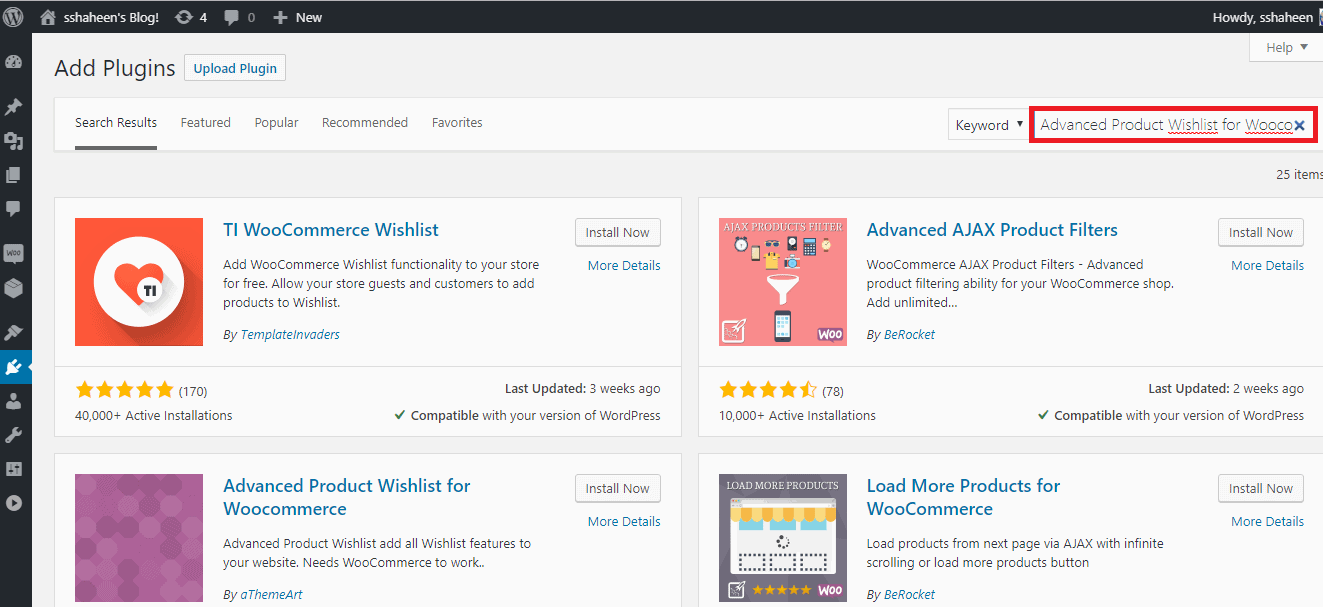This screenshot has height=607, width=1323.
Task: Open the Keyword search type dropdown
Action: [x=988, y=125]
